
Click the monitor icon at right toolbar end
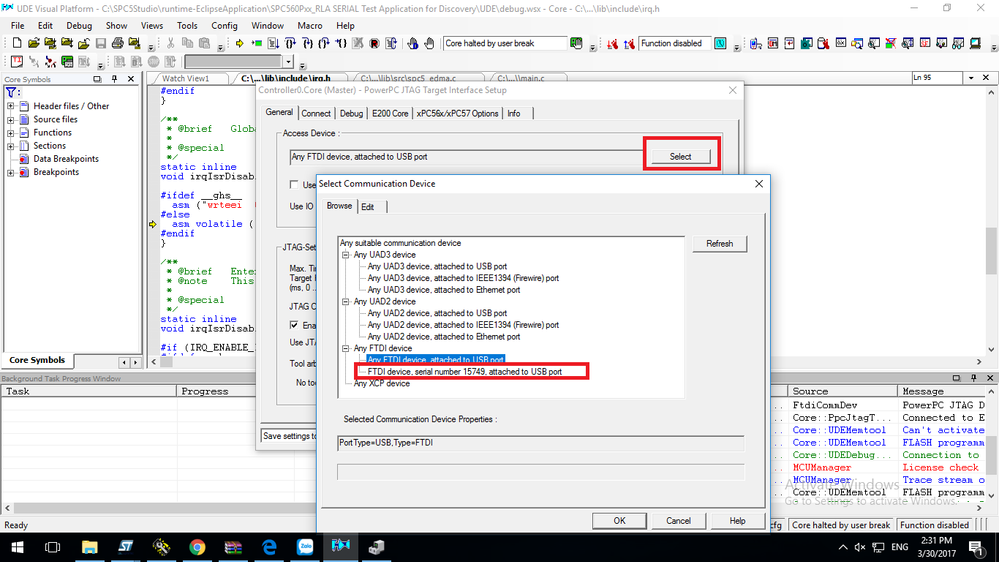[975, 43]
